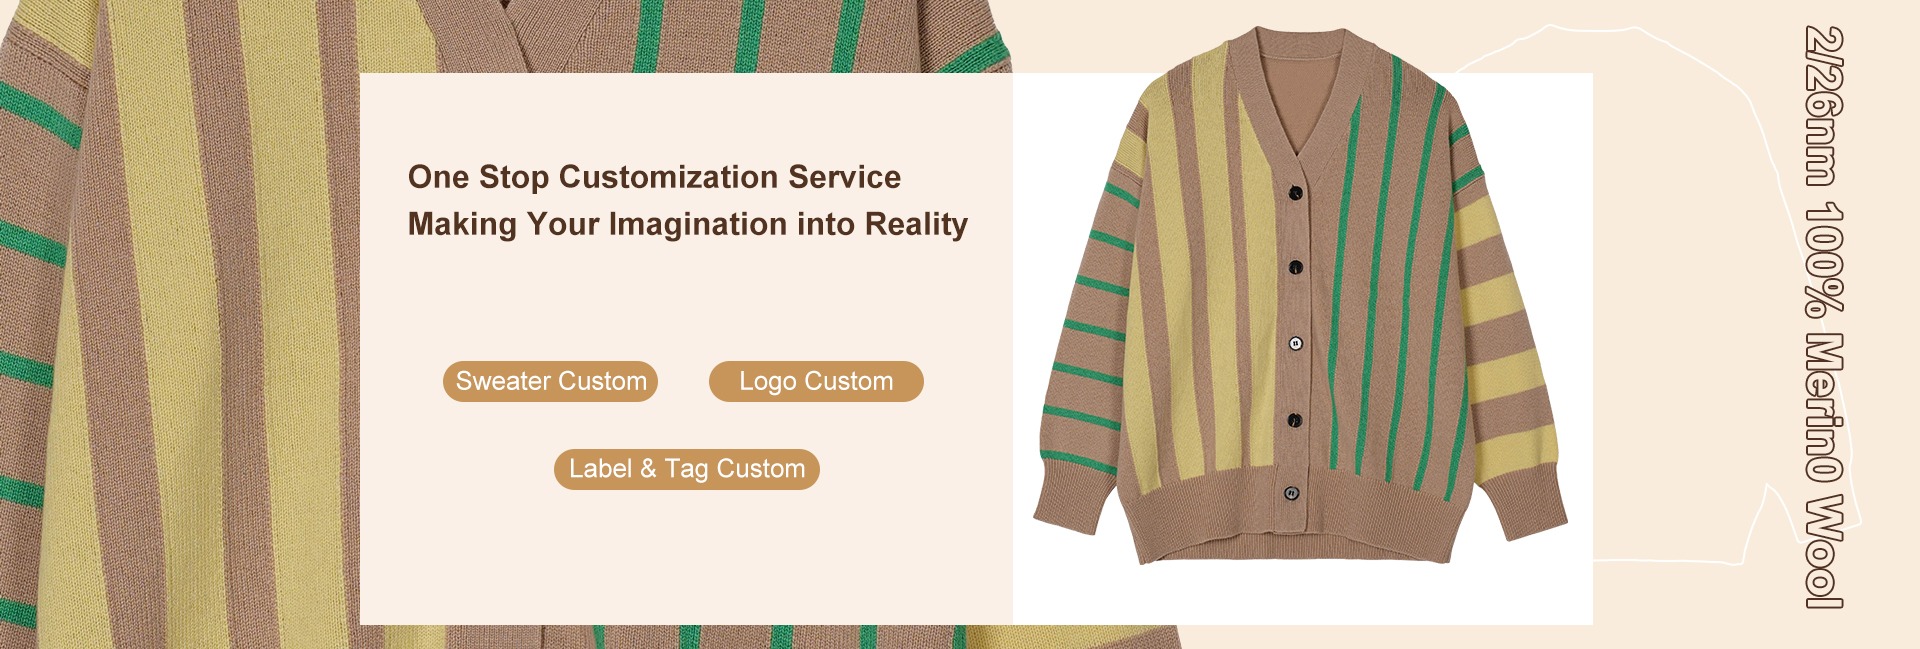The width and height of the screenshot is (1920, 649).
Task: Click the white middle button on the cardigan
Action: [1295, 343]
